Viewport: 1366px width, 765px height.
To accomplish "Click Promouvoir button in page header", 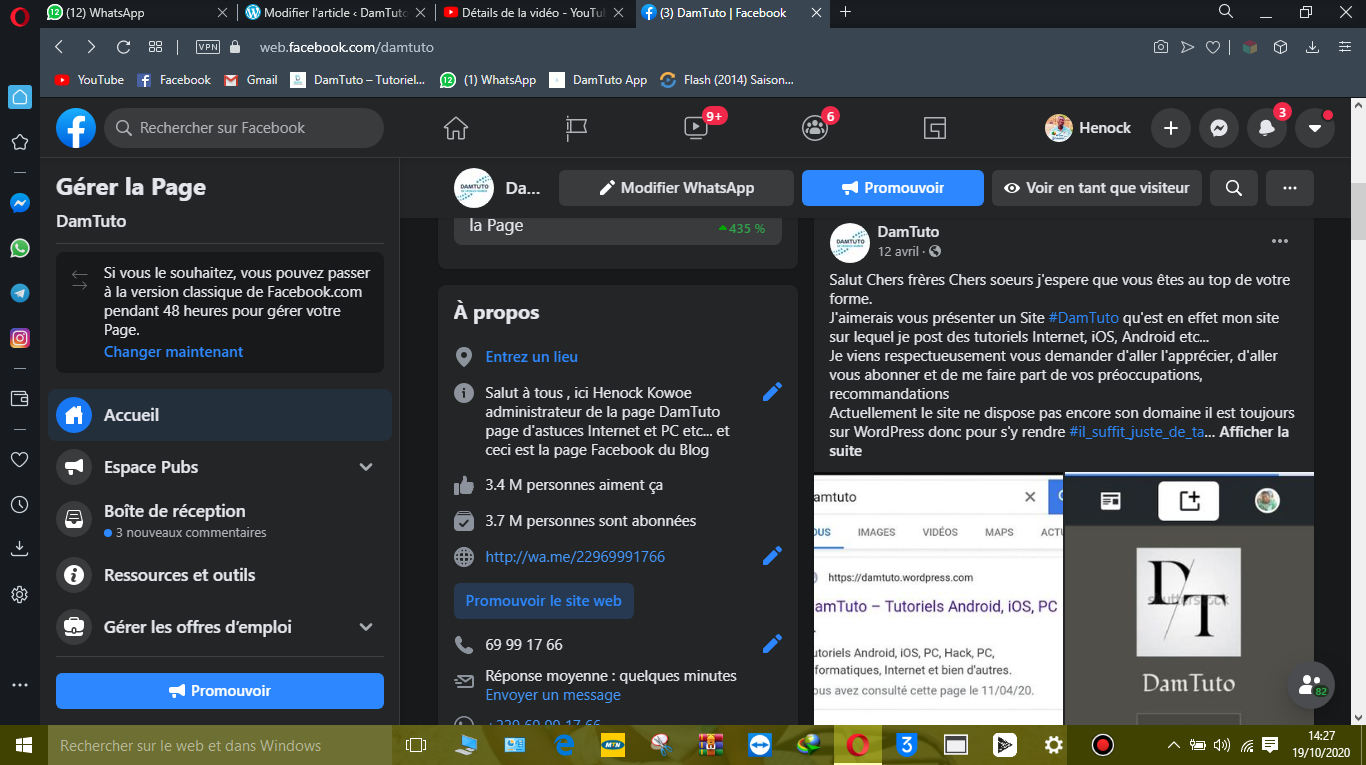I will click(893, 188).
